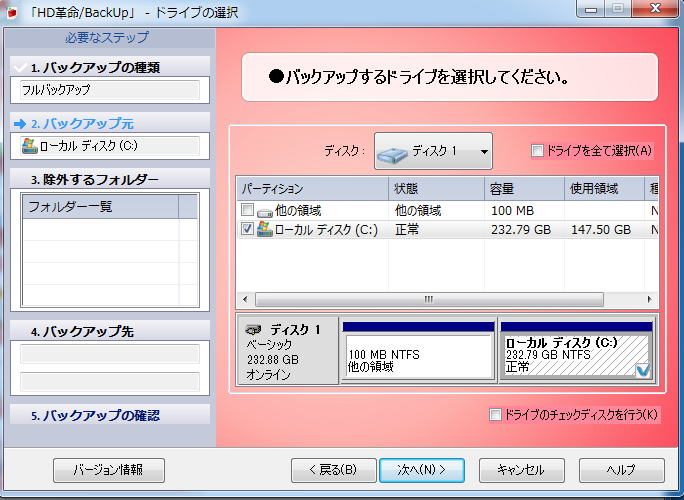Click the blue arrow next to バックアップ元 step
The image size is (684, 500).
coord(19,124)
